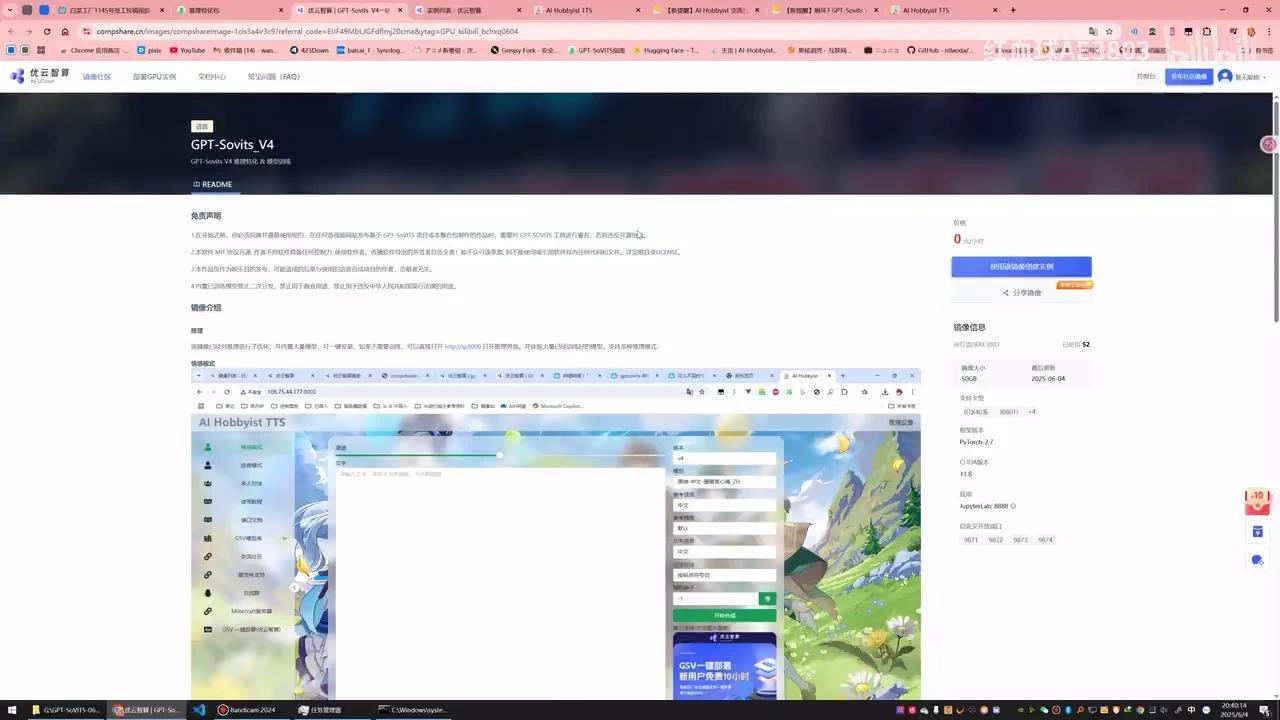Open the browser tab search dropdown
1280x720 pixels.
point(9,10)
